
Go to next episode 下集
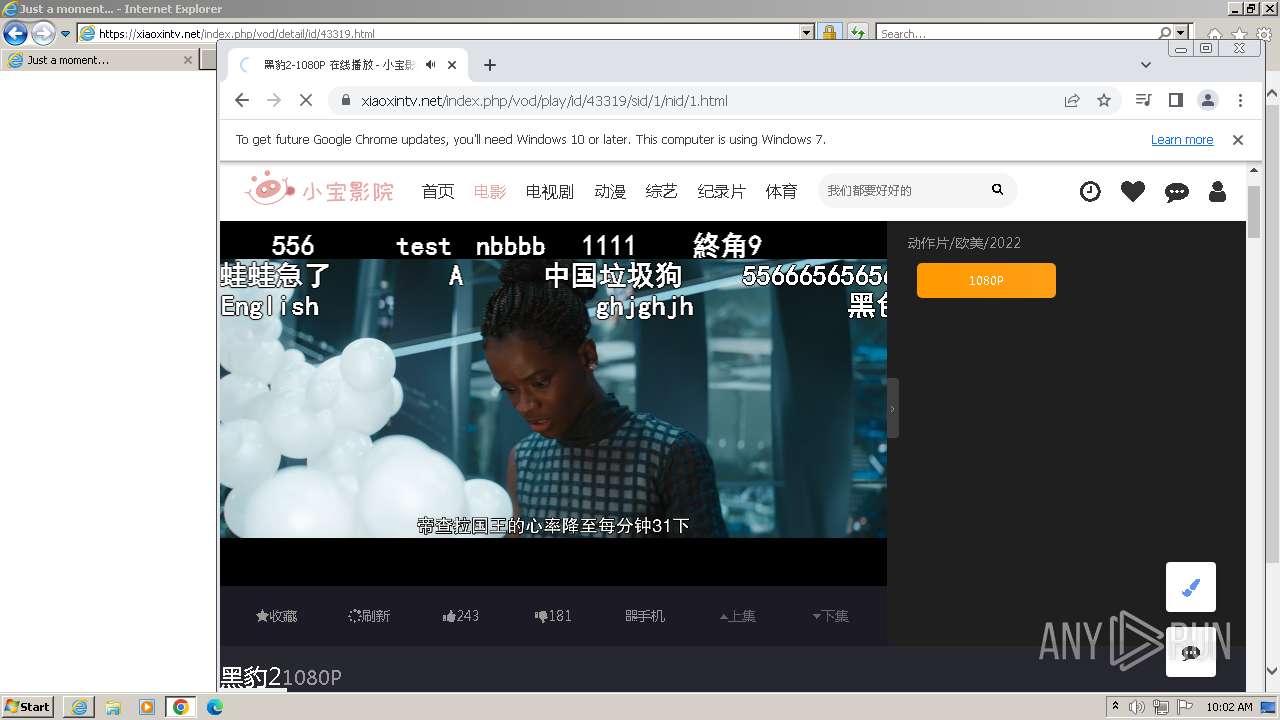point(830,616)
